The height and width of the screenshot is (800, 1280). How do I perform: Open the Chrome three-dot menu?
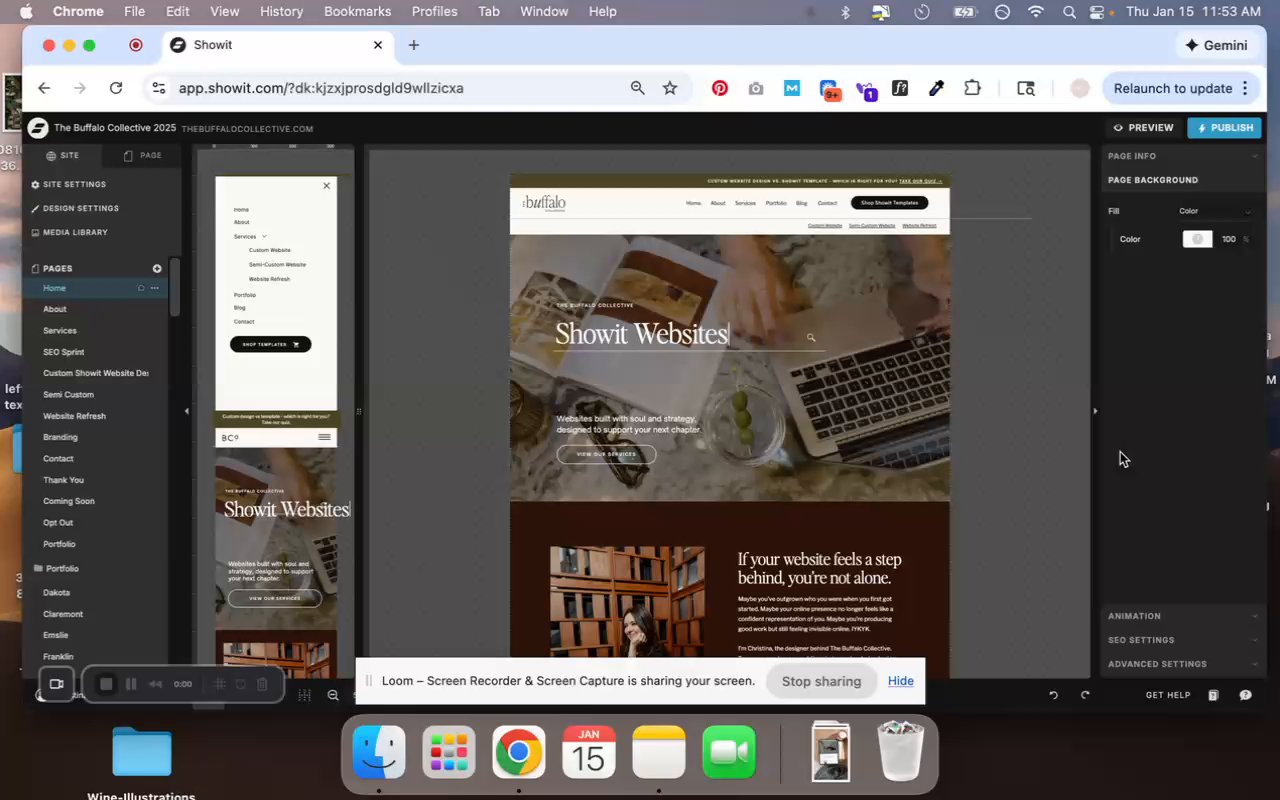pyautogui.click(x=1245, y=88)
